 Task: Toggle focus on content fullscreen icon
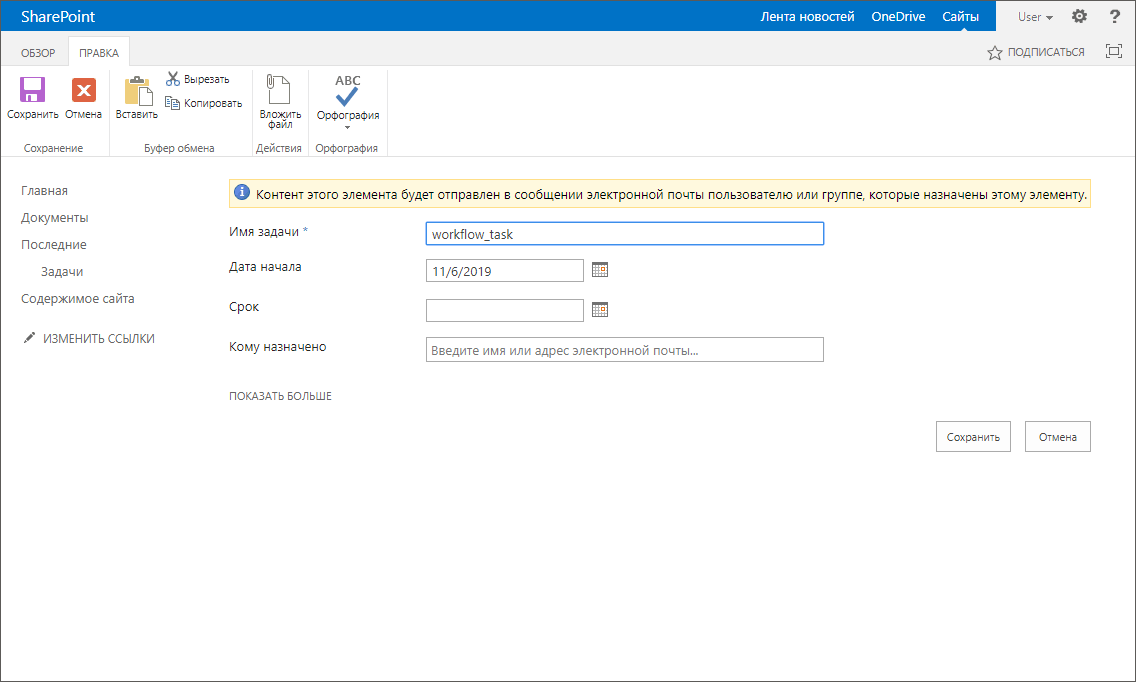point(1113,52)
